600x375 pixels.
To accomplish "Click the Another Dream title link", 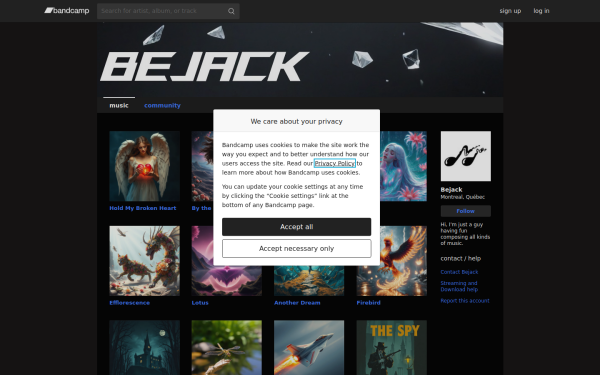I will coord(297,303).
